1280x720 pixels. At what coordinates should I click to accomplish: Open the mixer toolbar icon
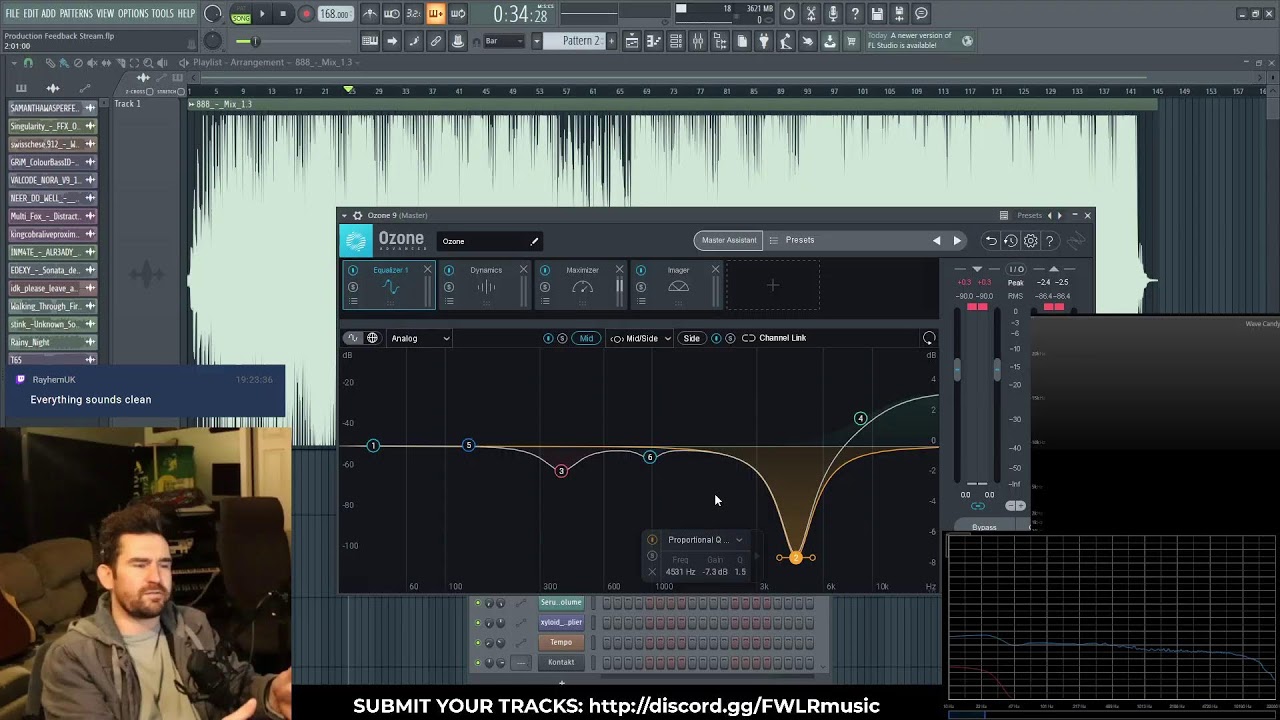point(698,41)
